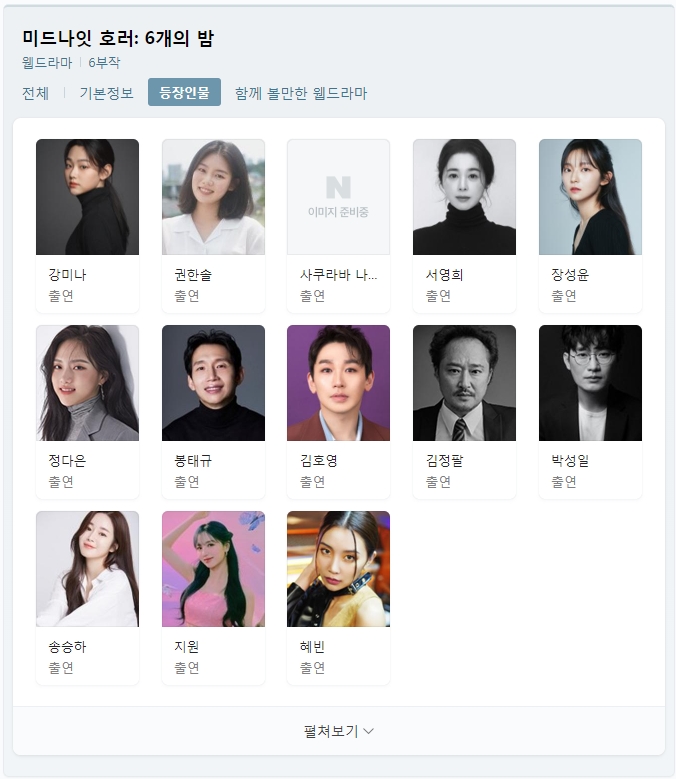Open the 서영희 profile photo
Screen dimensions: 676x779
coord(464,197)
